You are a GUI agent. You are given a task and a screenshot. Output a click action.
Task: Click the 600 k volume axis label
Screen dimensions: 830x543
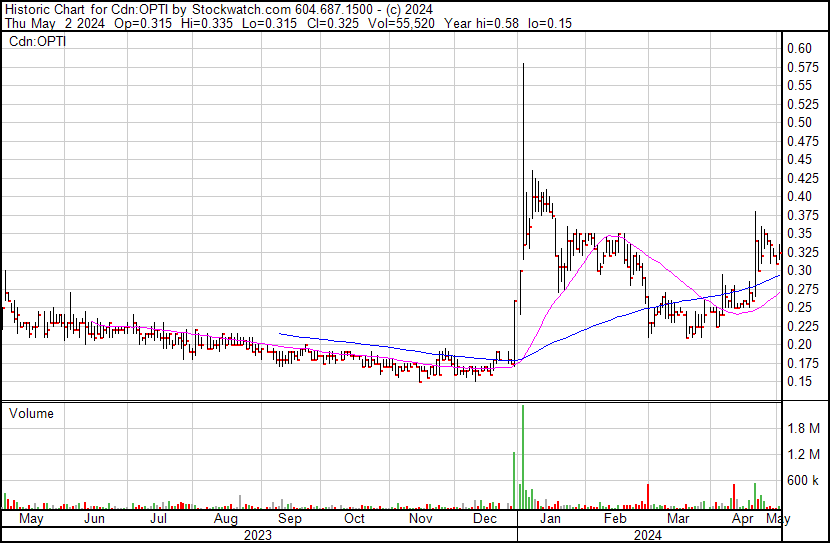[803, 480]
